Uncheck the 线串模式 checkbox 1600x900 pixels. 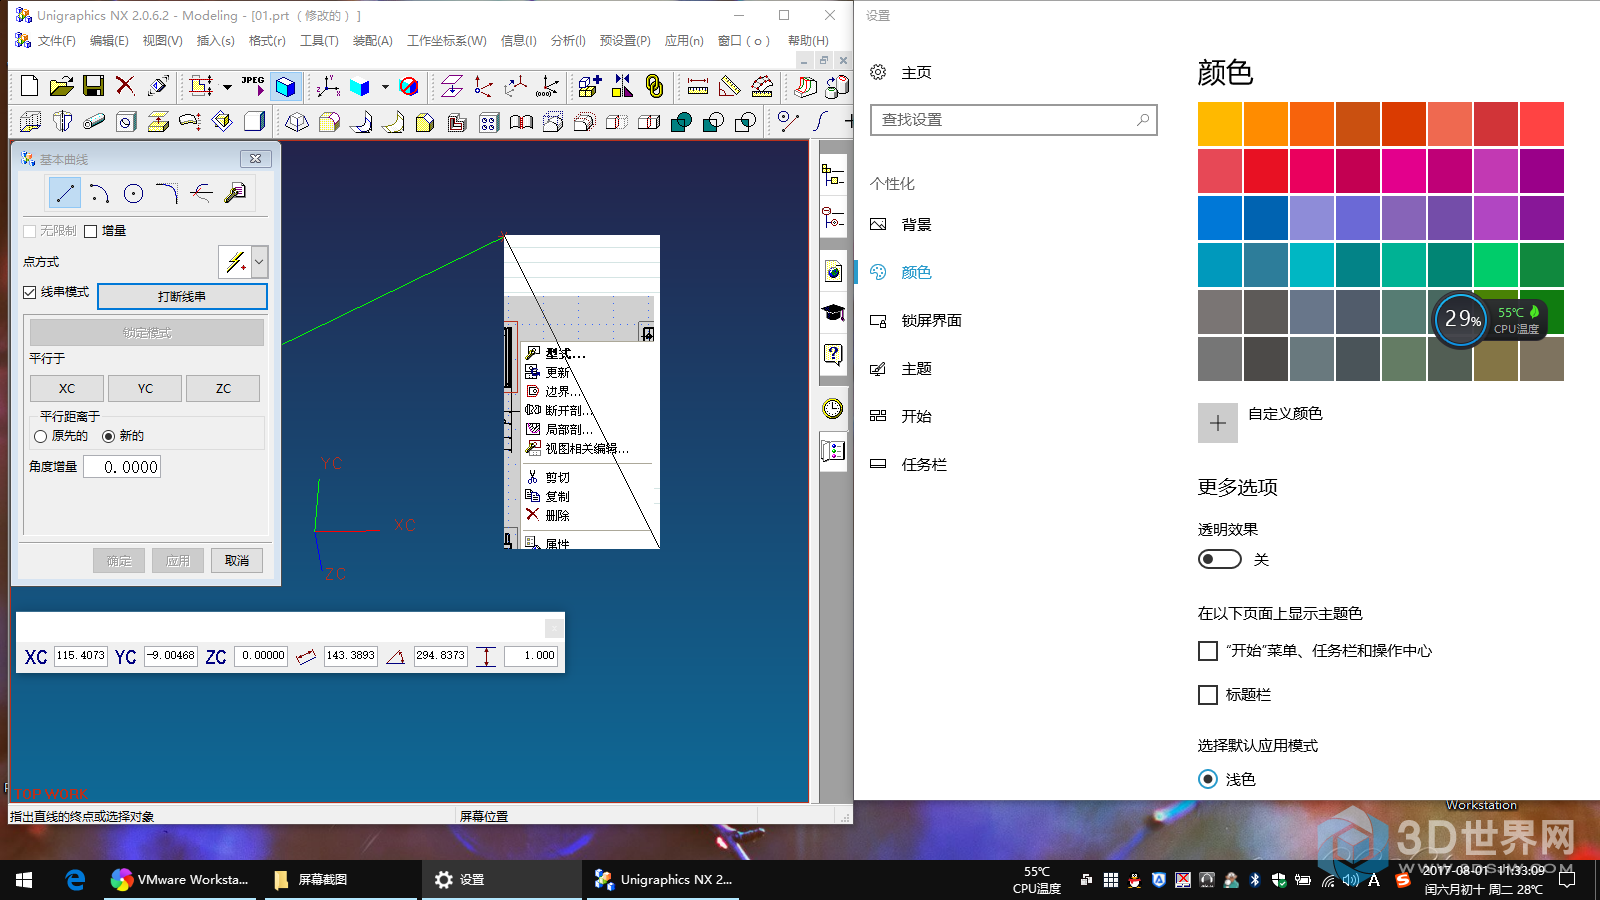click(x=30, y=292)
